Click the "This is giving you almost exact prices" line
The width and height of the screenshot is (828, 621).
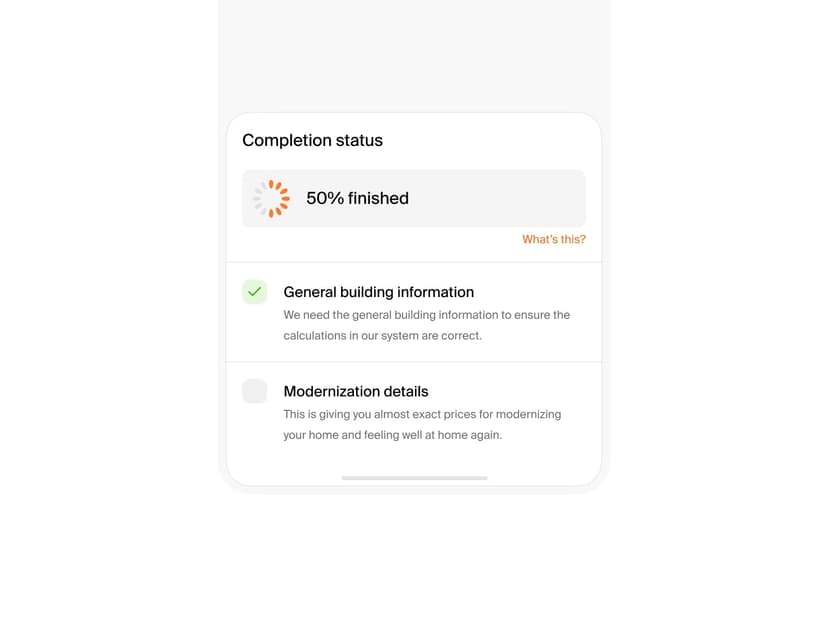(422, 414)
